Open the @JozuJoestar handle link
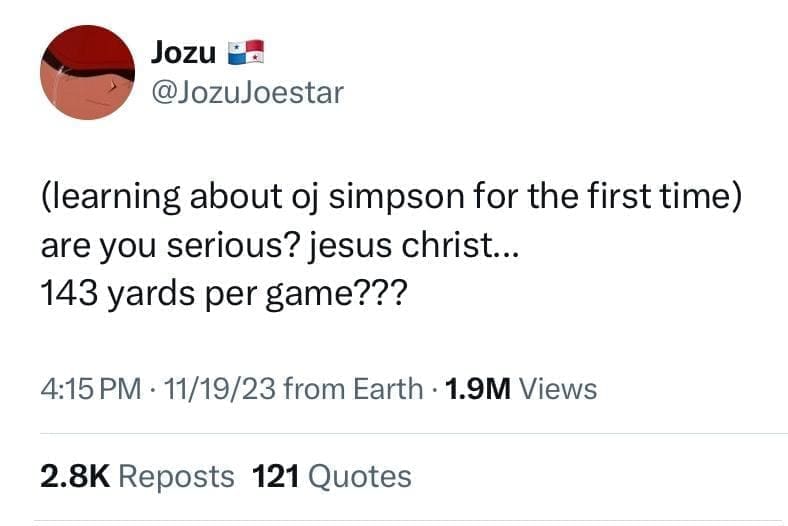The width and height of the screenshot is (788, 526). coord(247,93)
